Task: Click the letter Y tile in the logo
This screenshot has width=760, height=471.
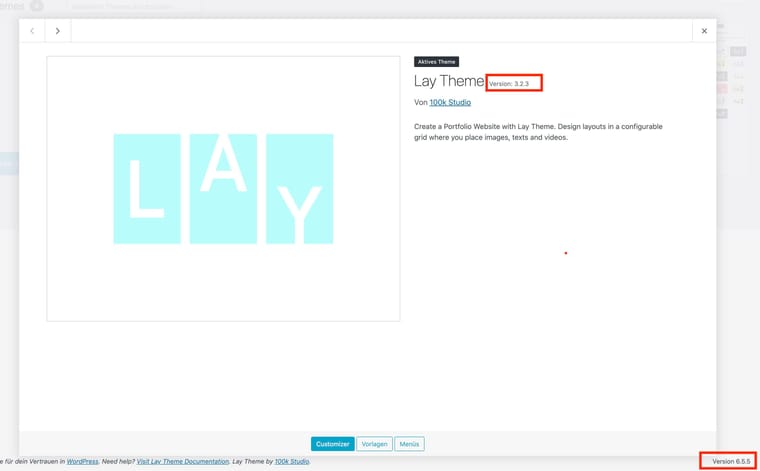Action: (x=299, y=189)
